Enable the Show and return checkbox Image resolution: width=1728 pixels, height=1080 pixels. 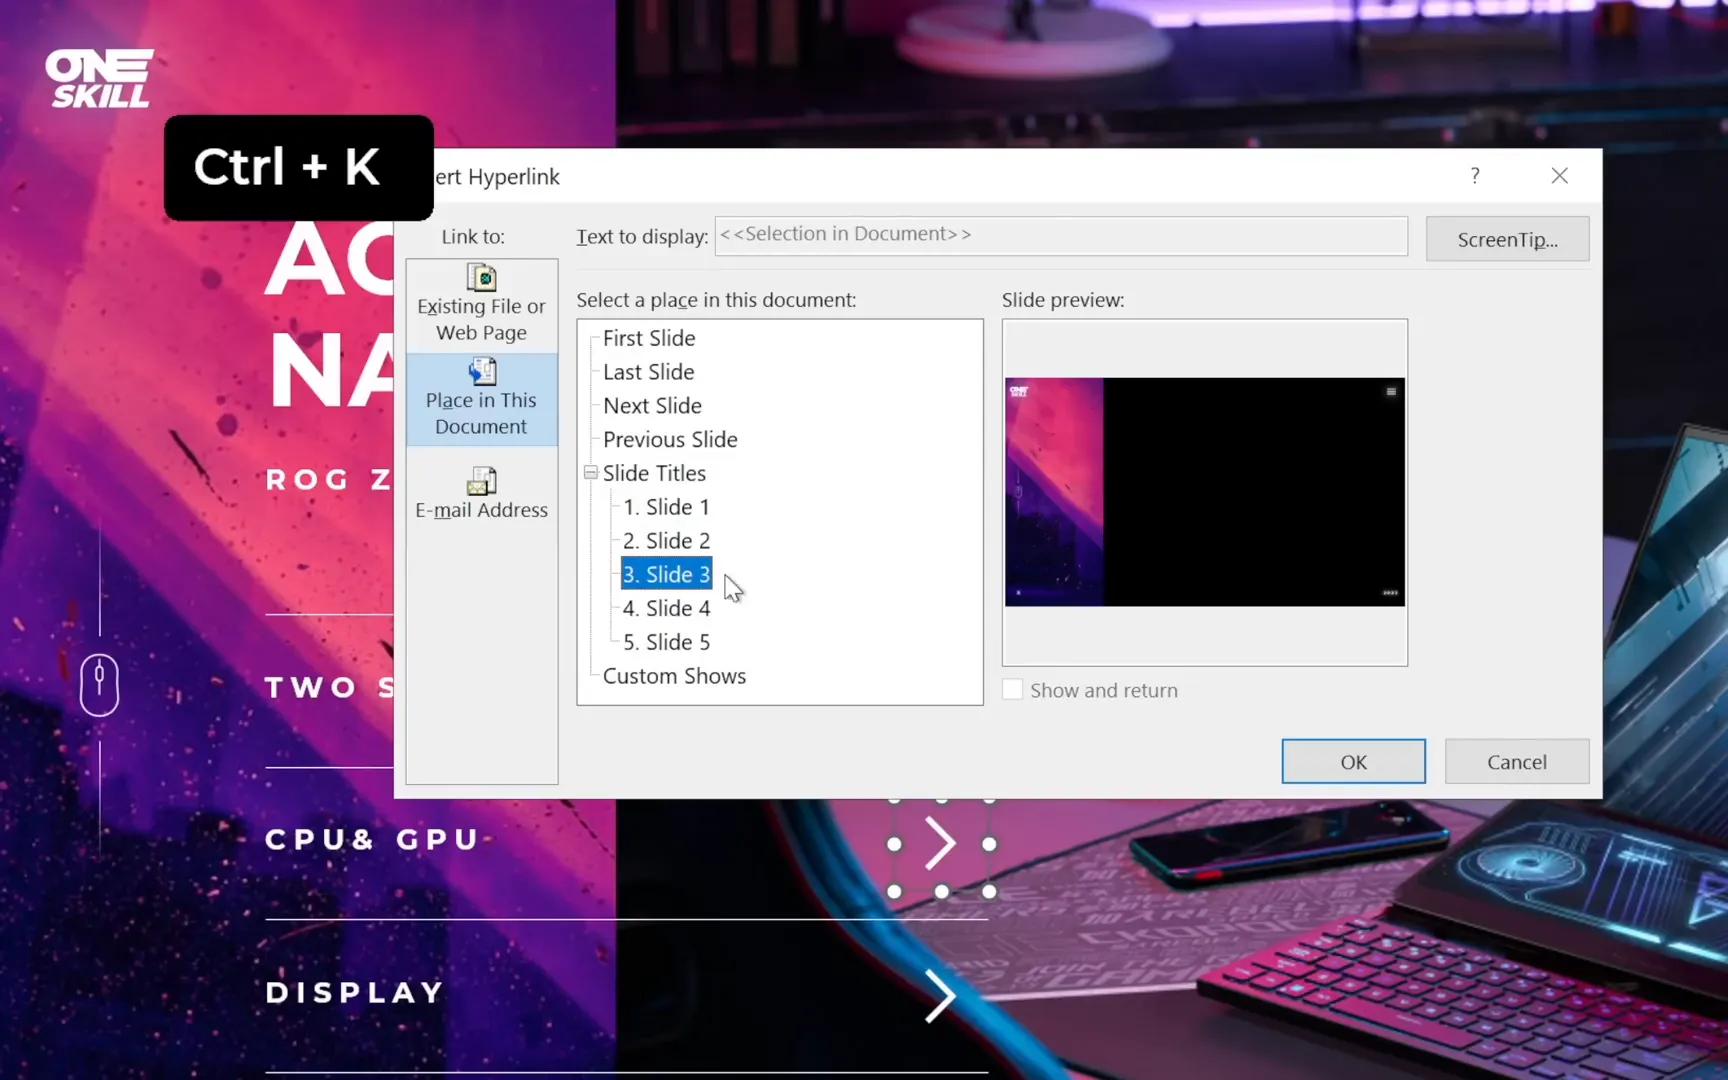1013,690
